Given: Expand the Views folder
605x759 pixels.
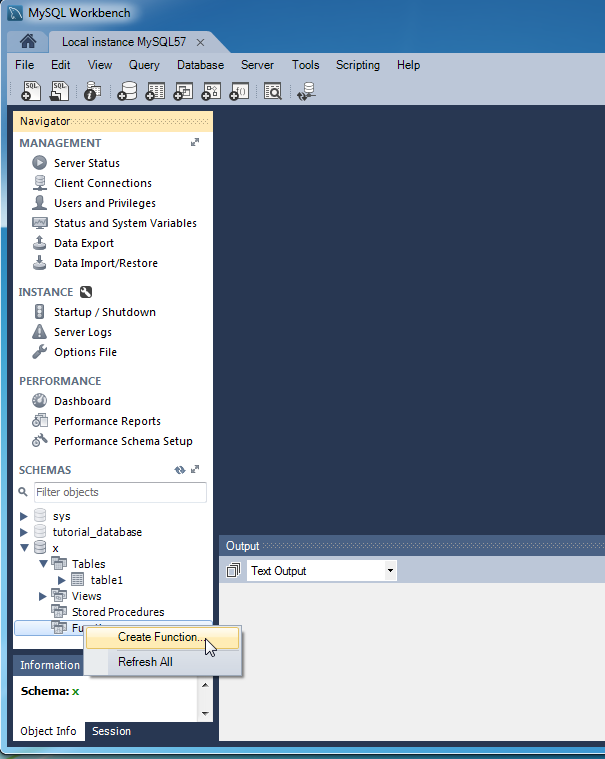Looking at the screenshot, I should (43, 596).
